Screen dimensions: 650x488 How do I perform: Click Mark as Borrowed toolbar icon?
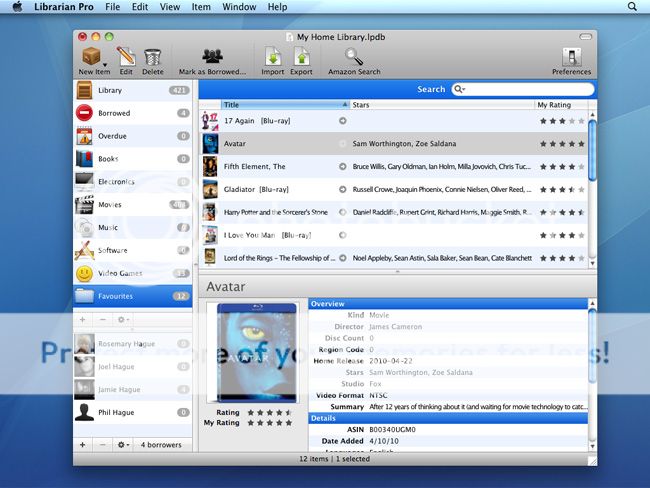pyautogui.click(x=212, y=56)
